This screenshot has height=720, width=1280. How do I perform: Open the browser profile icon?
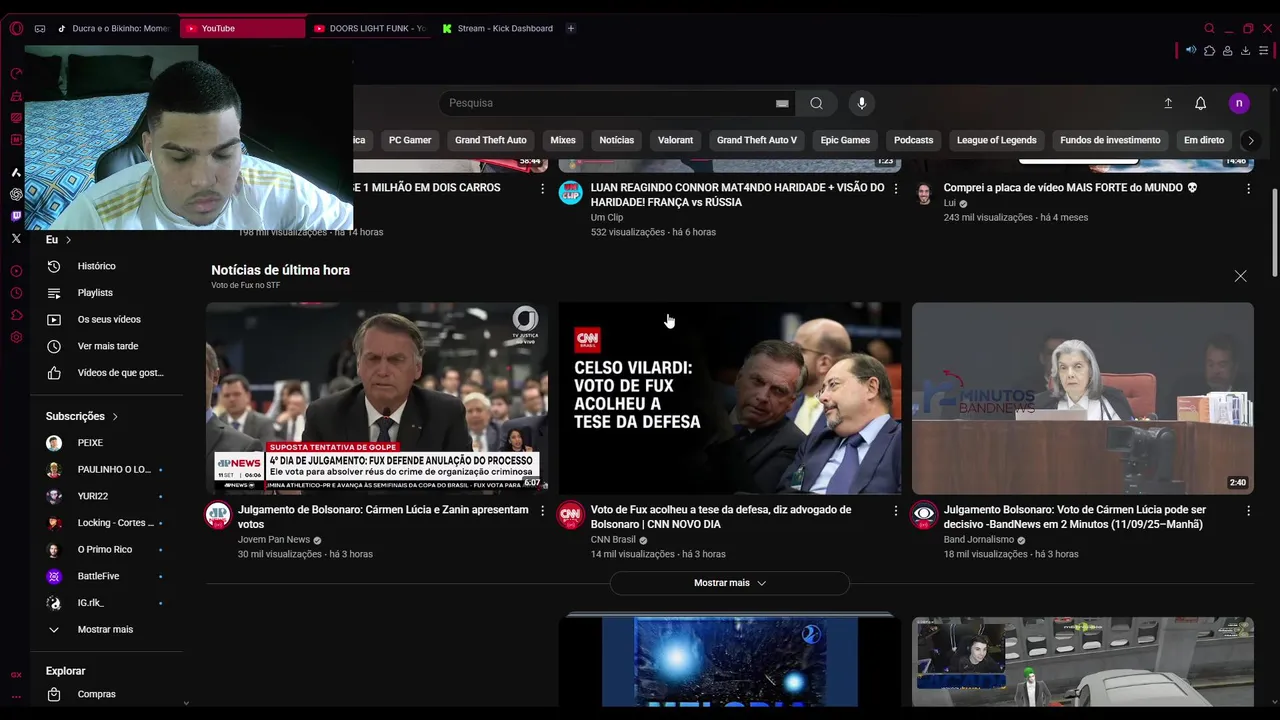1227,50
